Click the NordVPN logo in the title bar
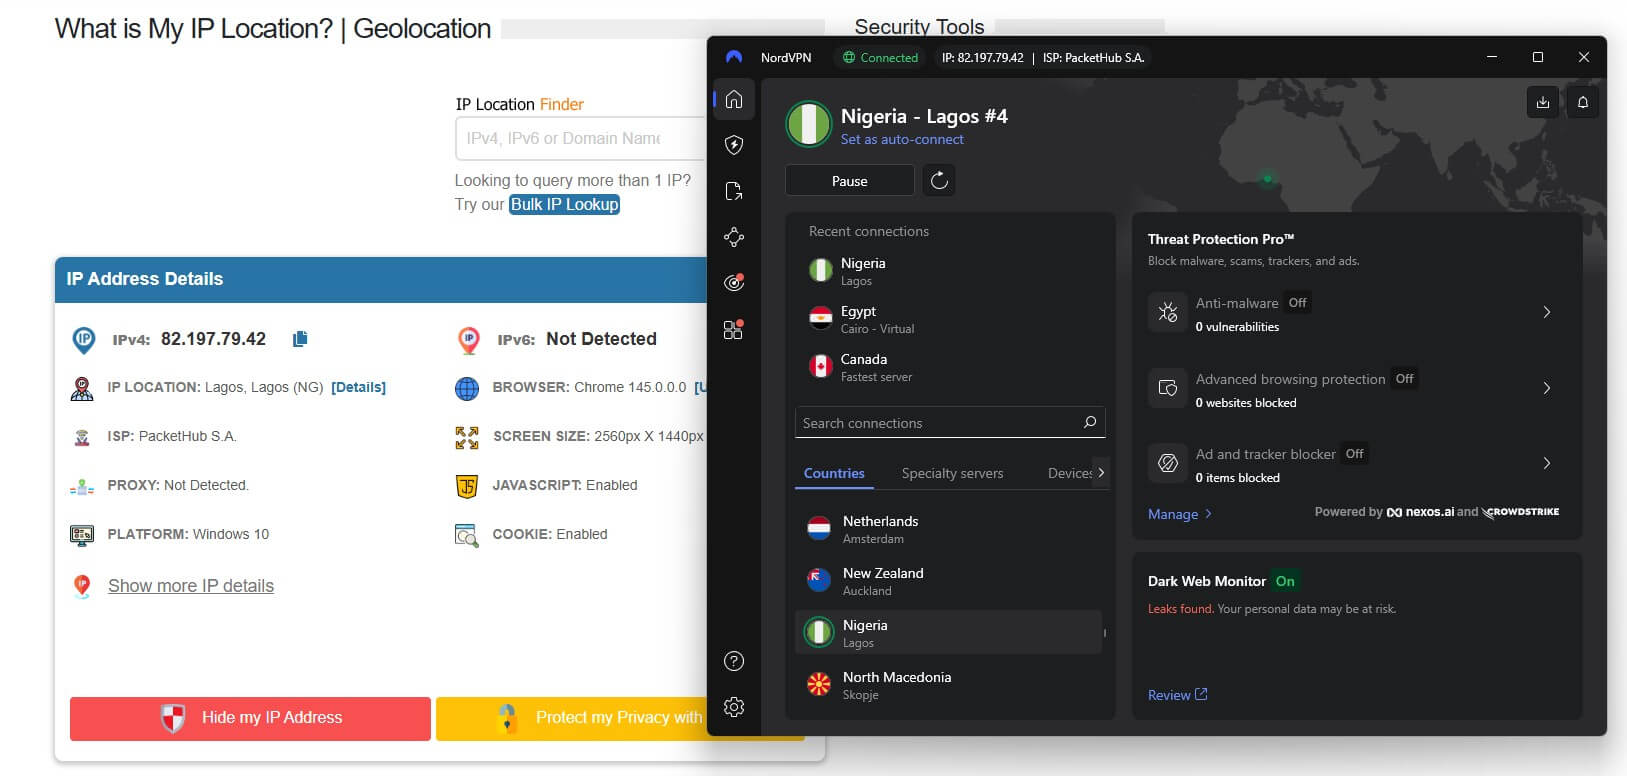The width and height of the screenshot is (1627, 776). coord(734,57)
